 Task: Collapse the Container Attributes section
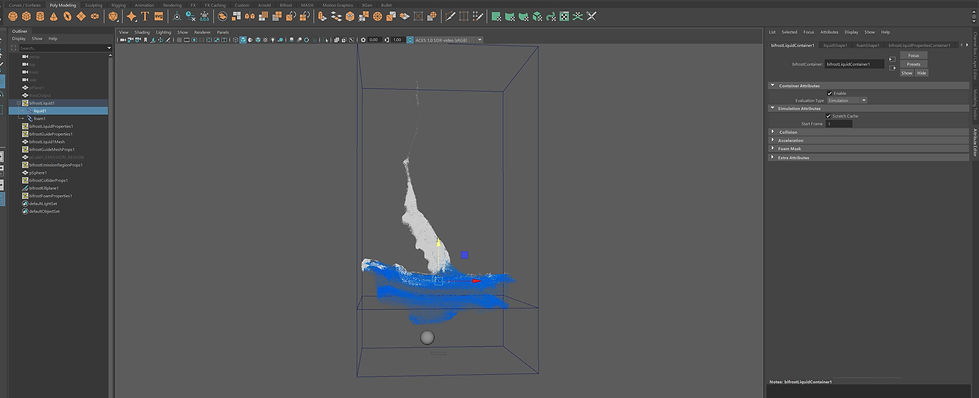point(772,85)
